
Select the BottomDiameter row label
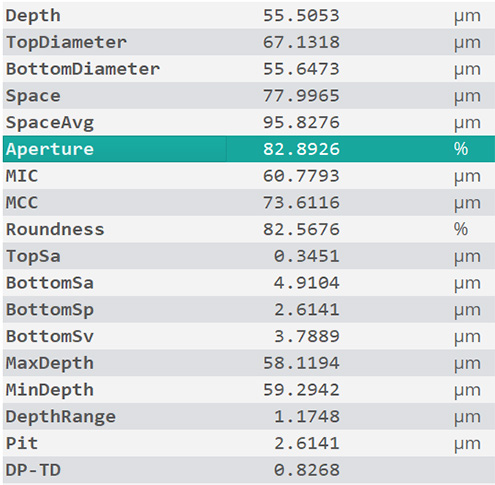(x=83, y=69)
